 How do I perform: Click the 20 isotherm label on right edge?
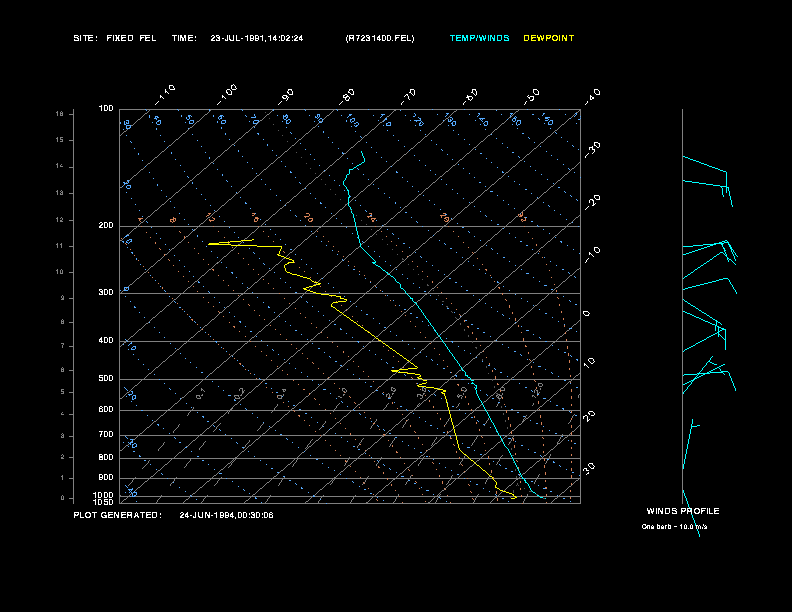point(589,416)
